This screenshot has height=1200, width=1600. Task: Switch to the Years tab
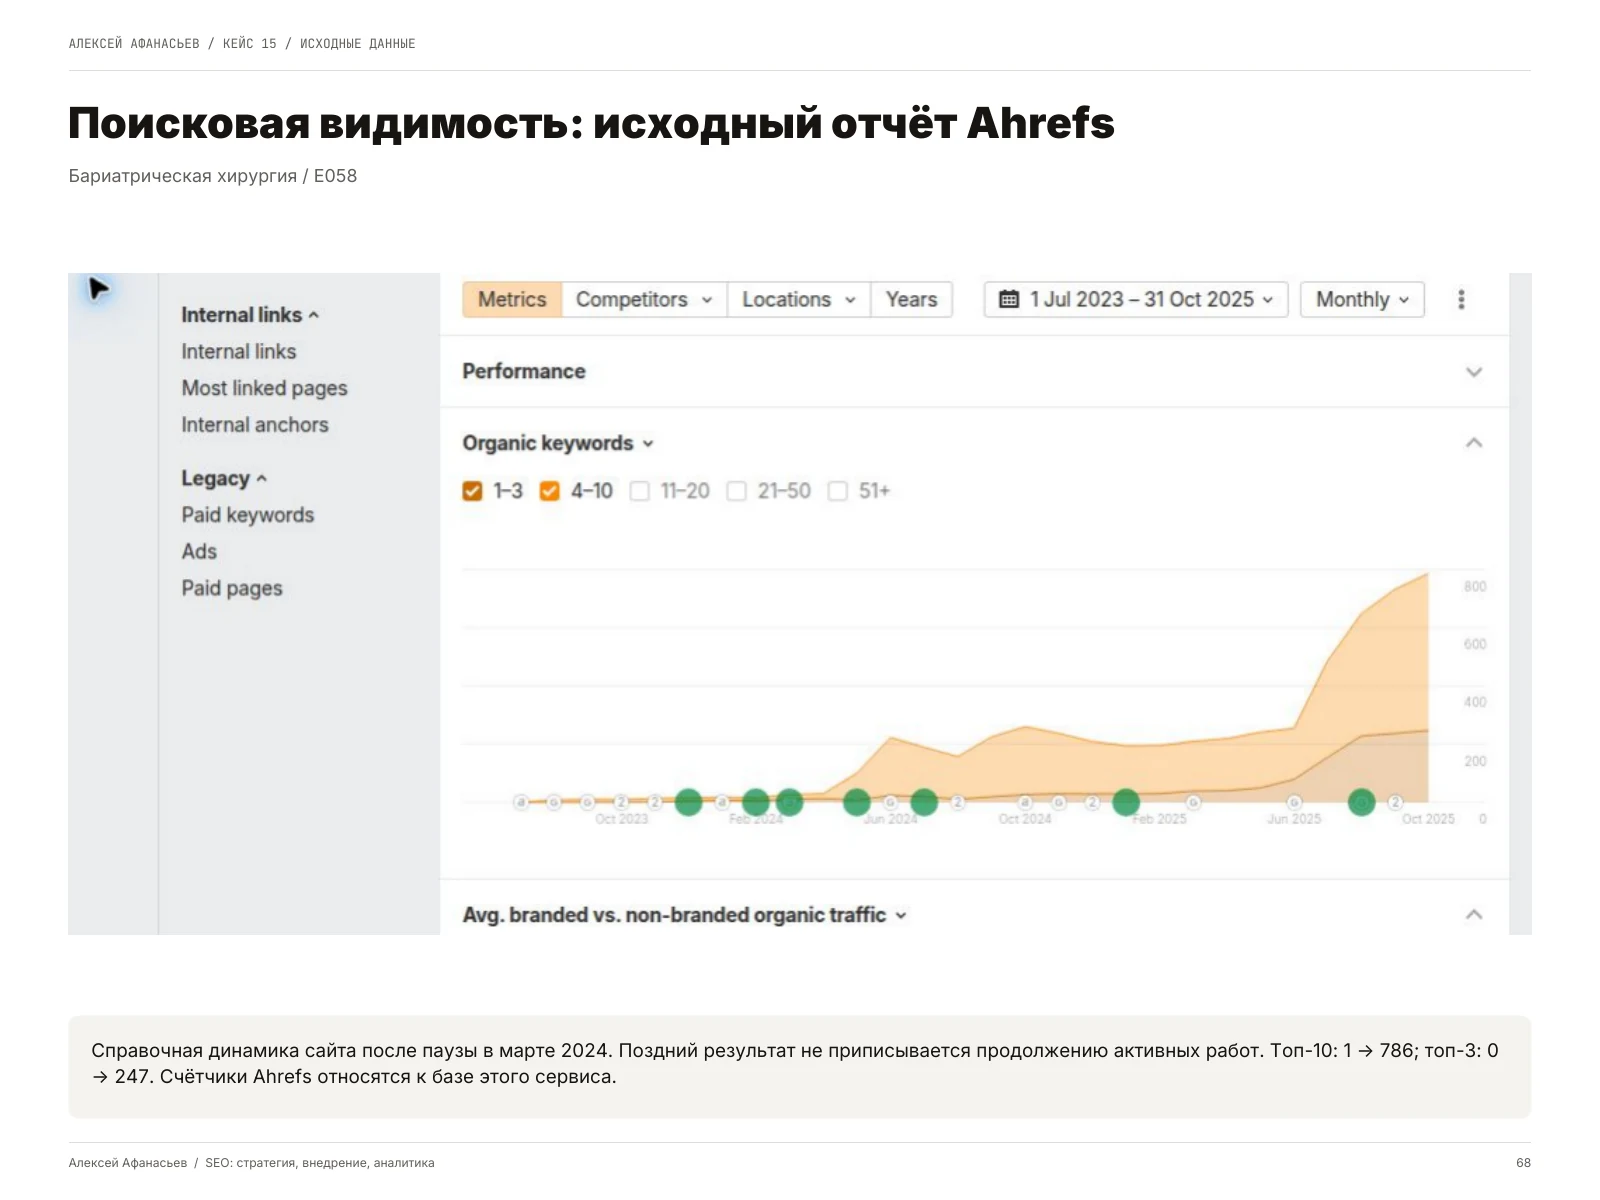[911, 299]
